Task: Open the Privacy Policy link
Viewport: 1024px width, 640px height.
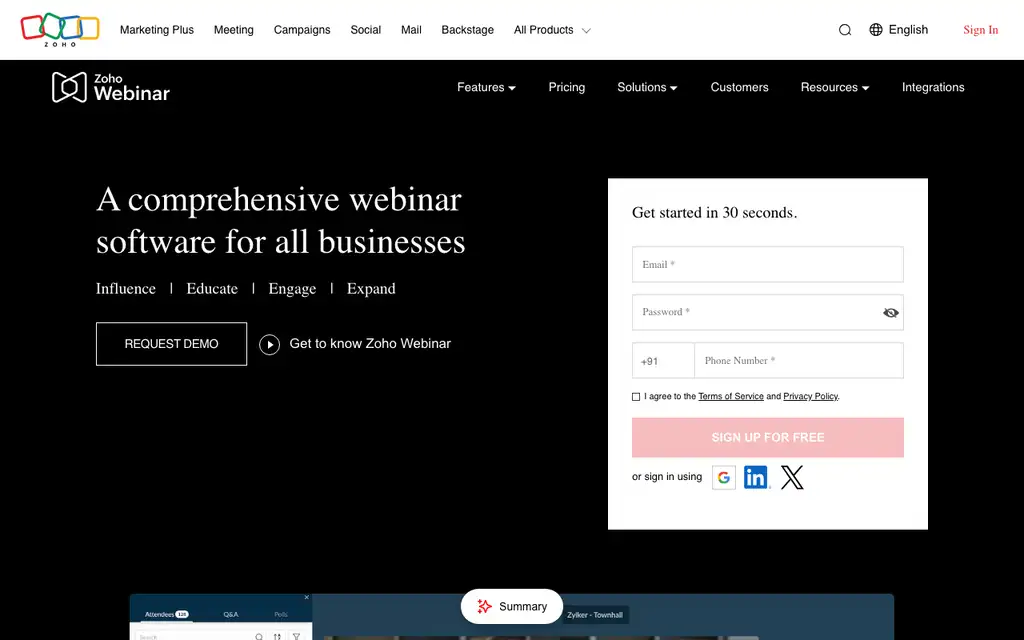Action: tap(810, 396)
